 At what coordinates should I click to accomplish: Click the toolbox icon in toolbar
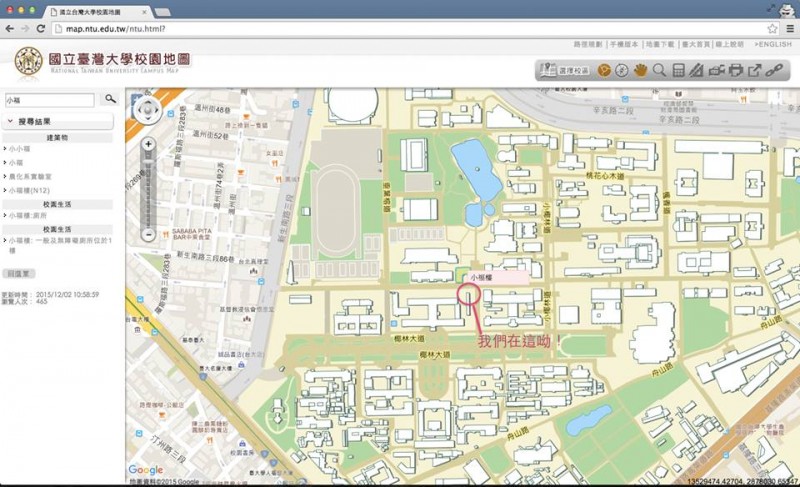coord(716,70)
